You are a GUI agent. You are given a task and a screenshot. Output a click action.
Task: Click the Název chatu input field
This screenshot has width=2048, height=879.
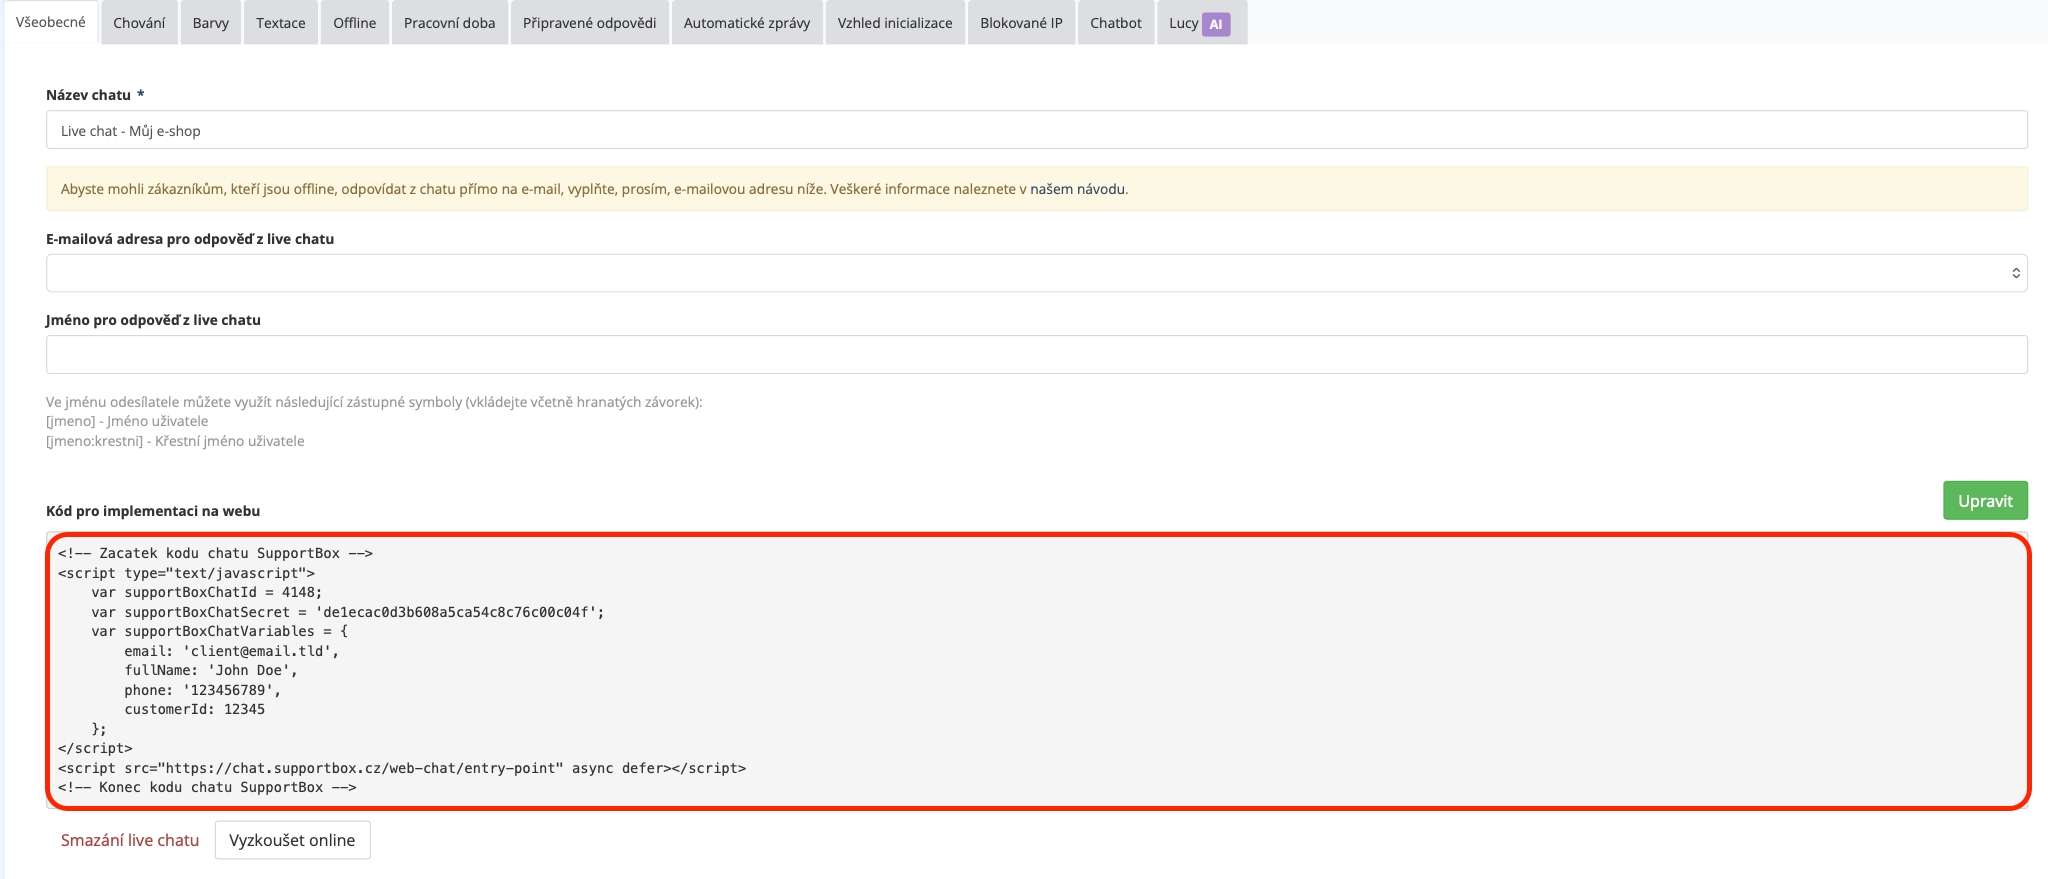click(1036, 130)
